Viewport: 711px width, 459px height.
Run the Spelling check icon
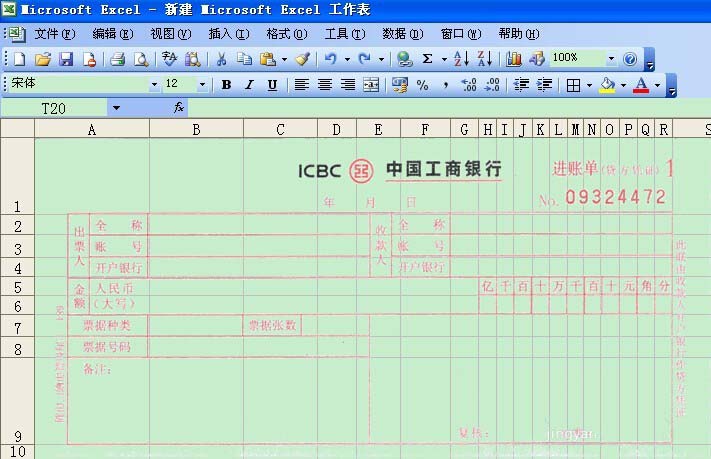[169, 59]
